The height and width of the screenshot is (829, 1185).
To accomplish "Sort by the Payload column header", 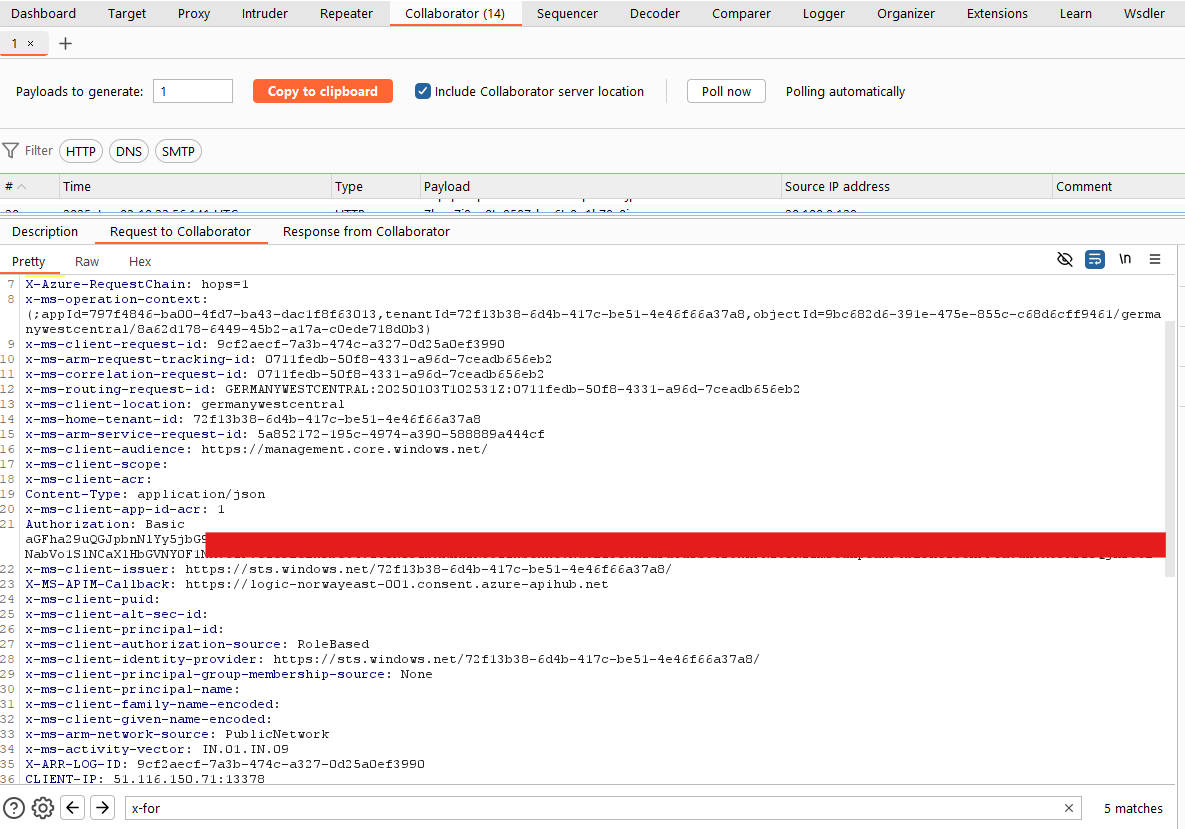I will tap(601, 187).
